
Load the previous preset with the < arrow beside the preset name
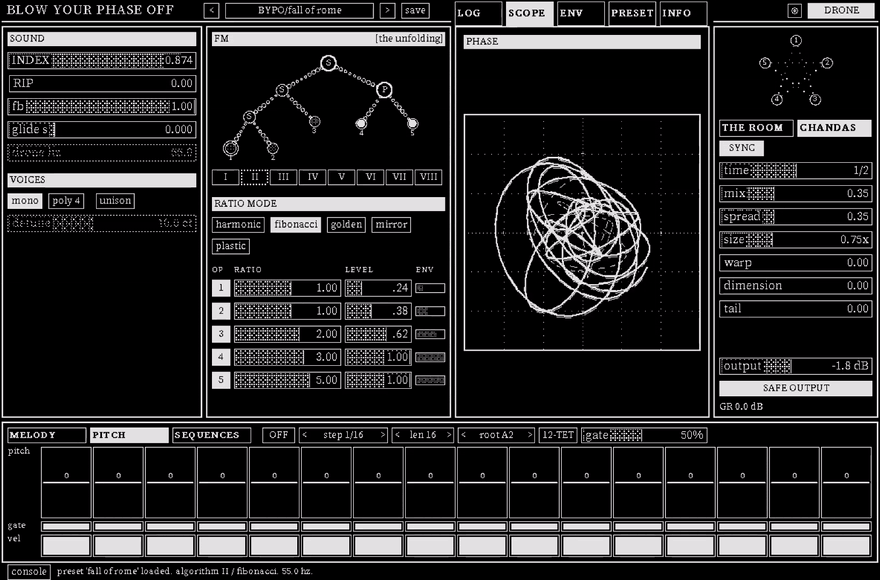(211, 11)
